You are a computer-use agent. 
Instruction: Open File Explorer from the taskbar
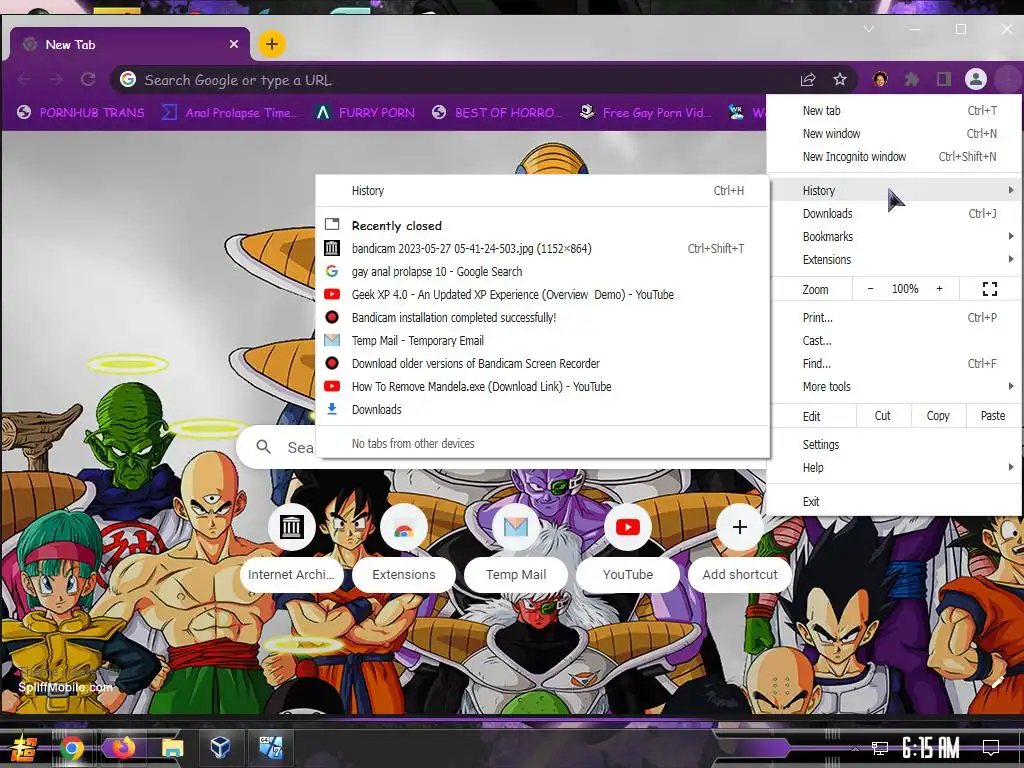pos(172,748)
